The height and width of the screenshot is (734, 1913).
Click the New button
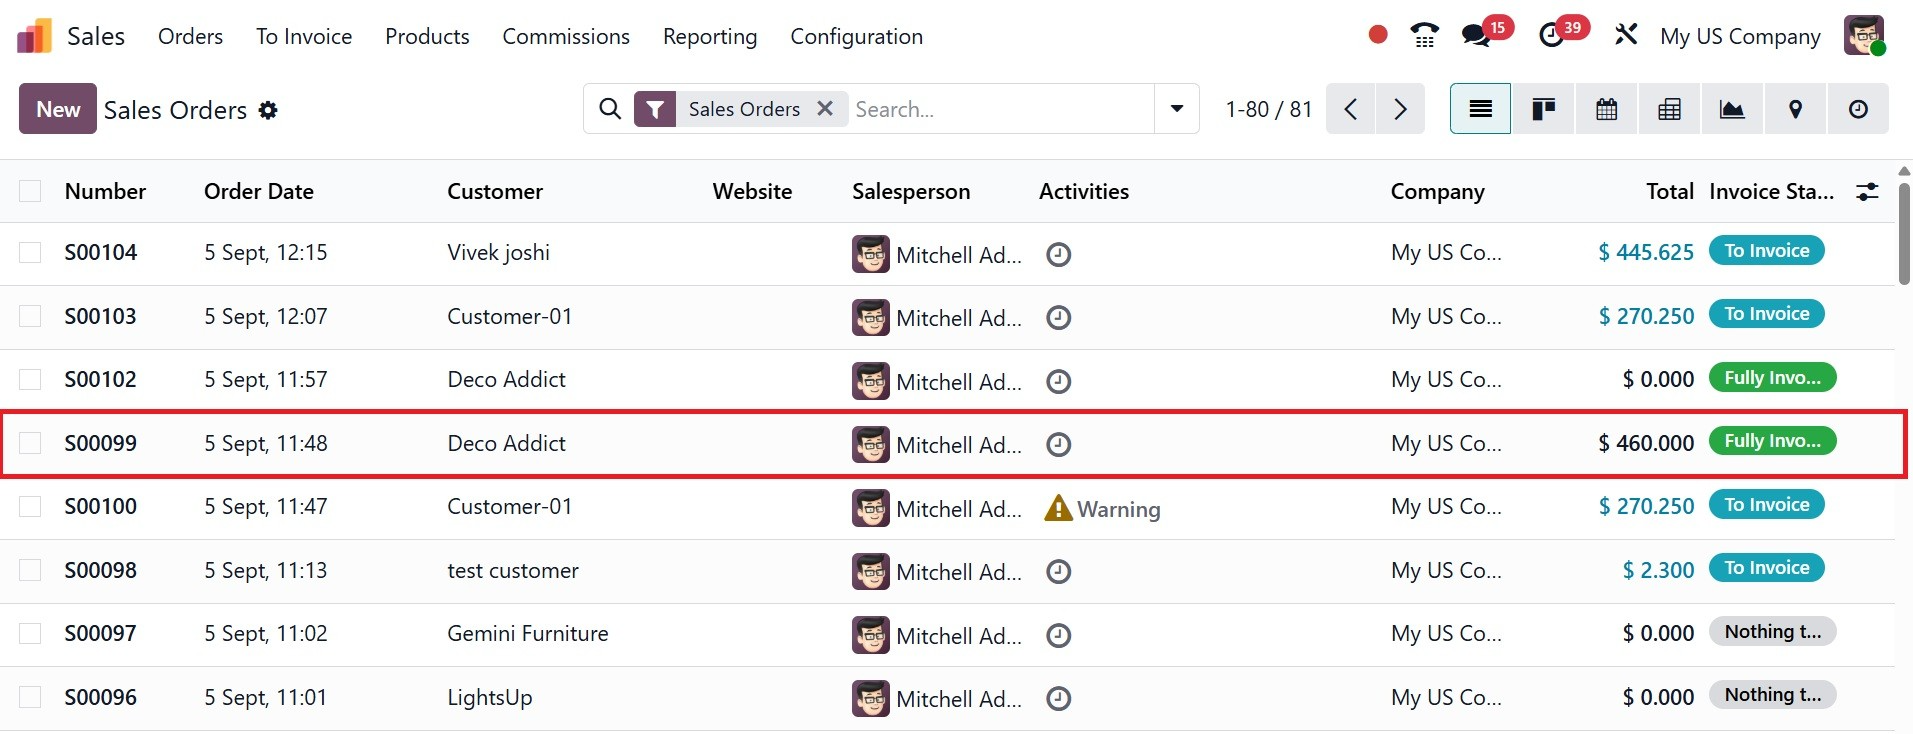58,109
